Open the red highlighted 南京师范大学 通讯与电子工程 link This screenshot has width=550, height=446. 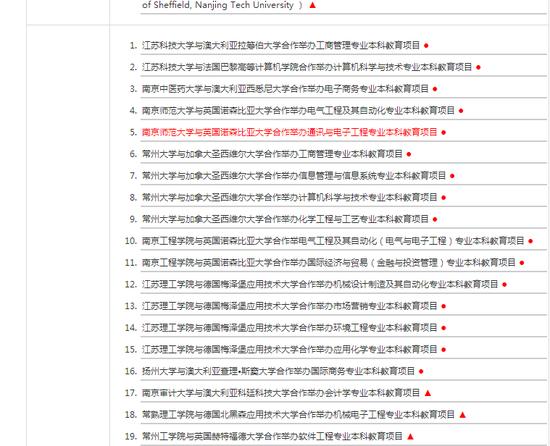[x=289, y=132]
